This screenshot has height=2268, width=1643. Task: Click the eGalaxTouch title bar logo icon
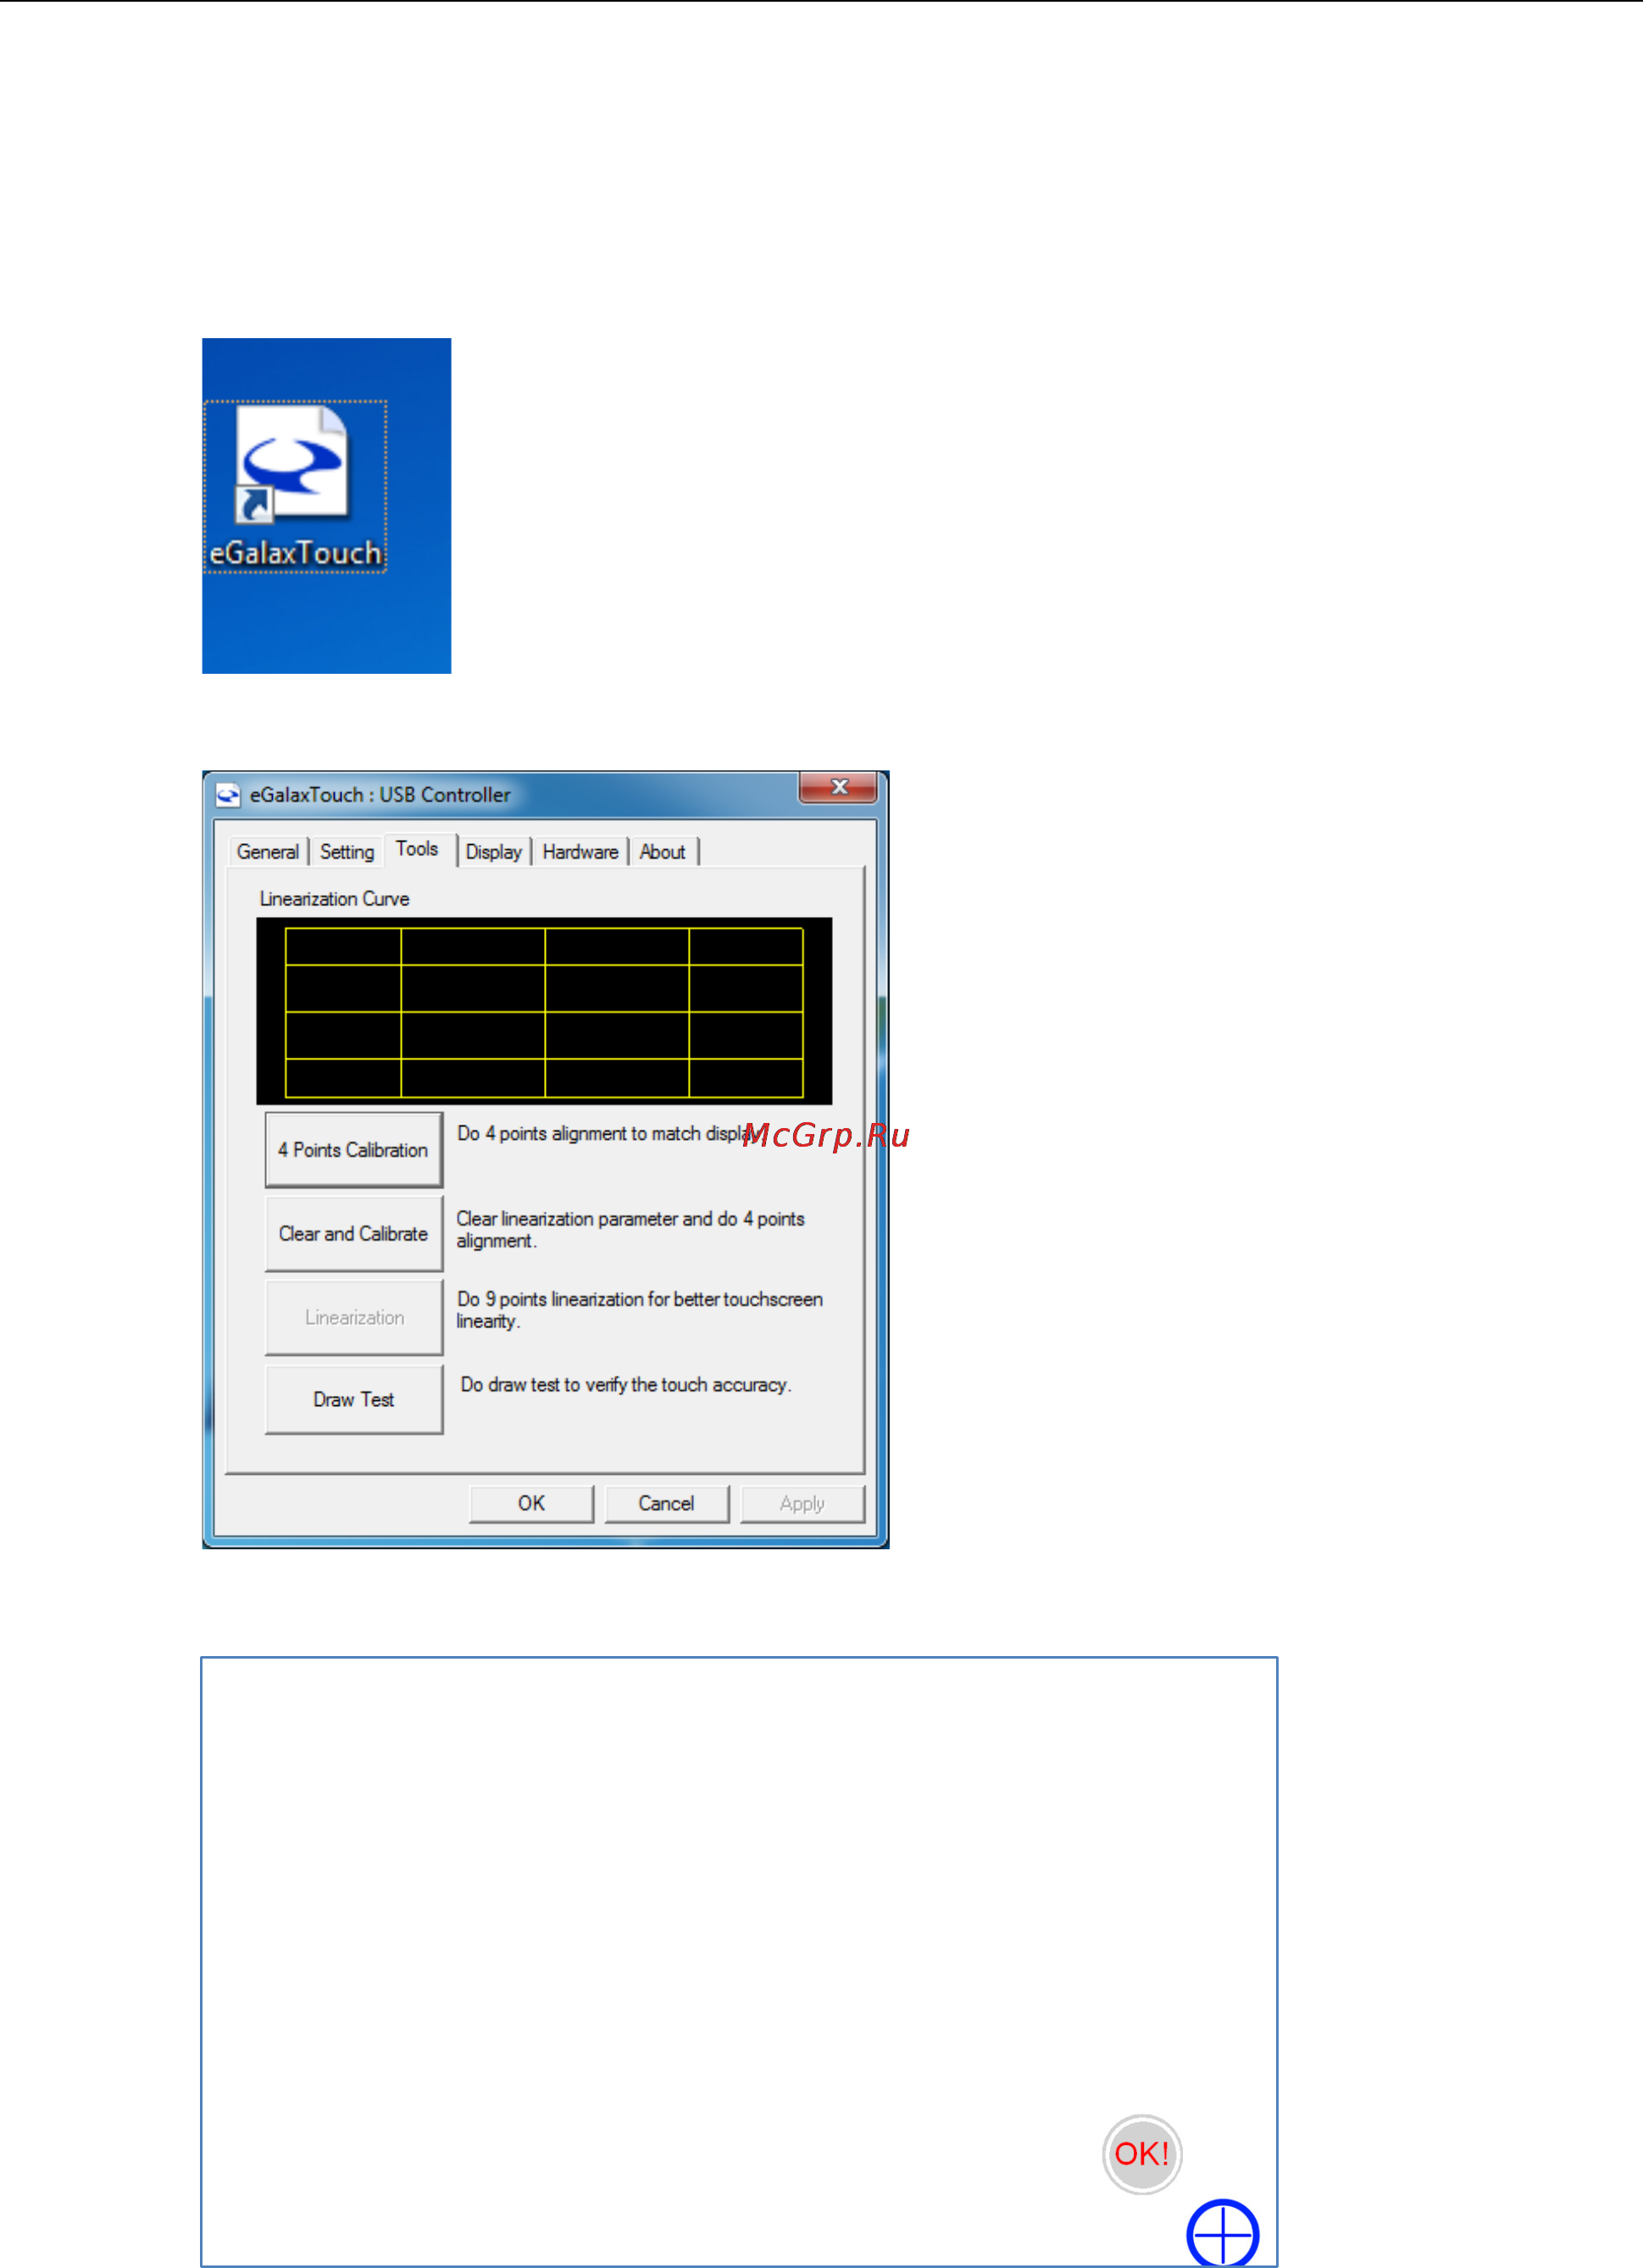pos(228,795)
